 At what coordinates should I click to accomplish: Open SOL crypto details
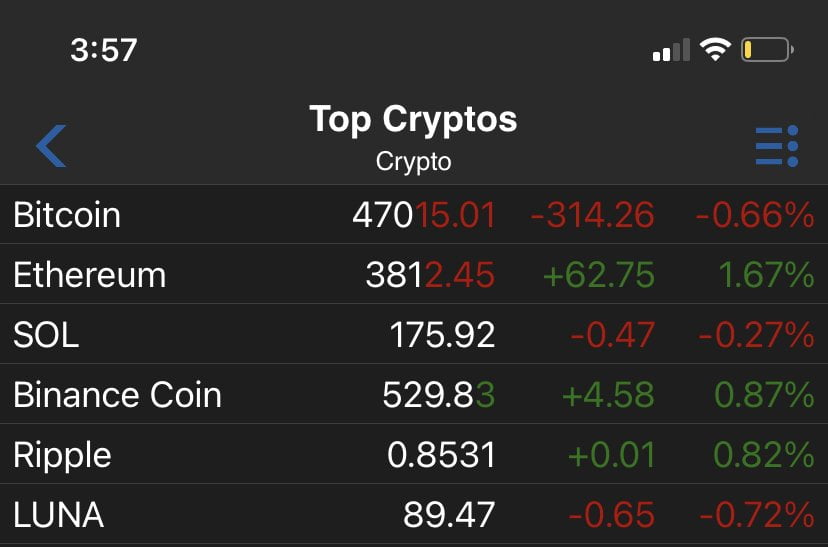pos(46,335)
